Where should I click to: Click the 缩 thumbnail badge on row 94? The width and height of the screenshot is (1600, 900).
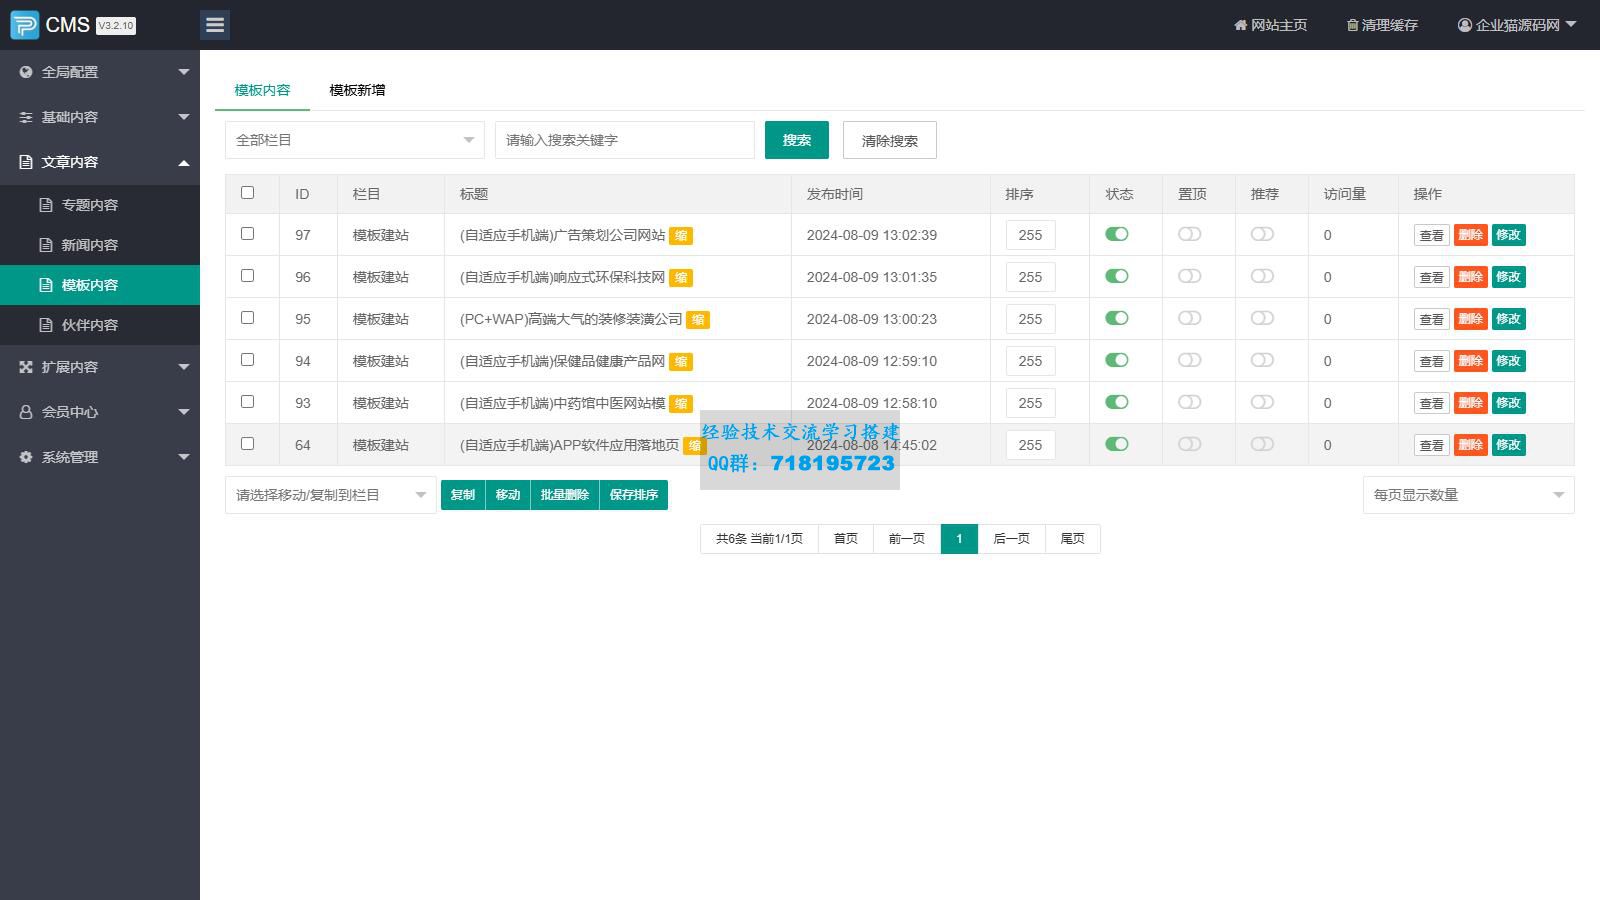tap(681, 362)
